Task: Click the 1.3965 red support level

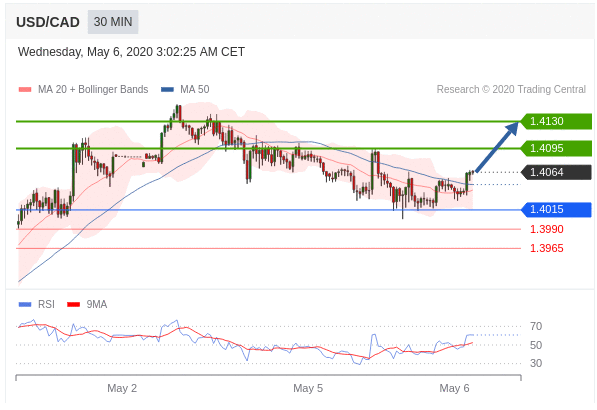Action: 547,248
